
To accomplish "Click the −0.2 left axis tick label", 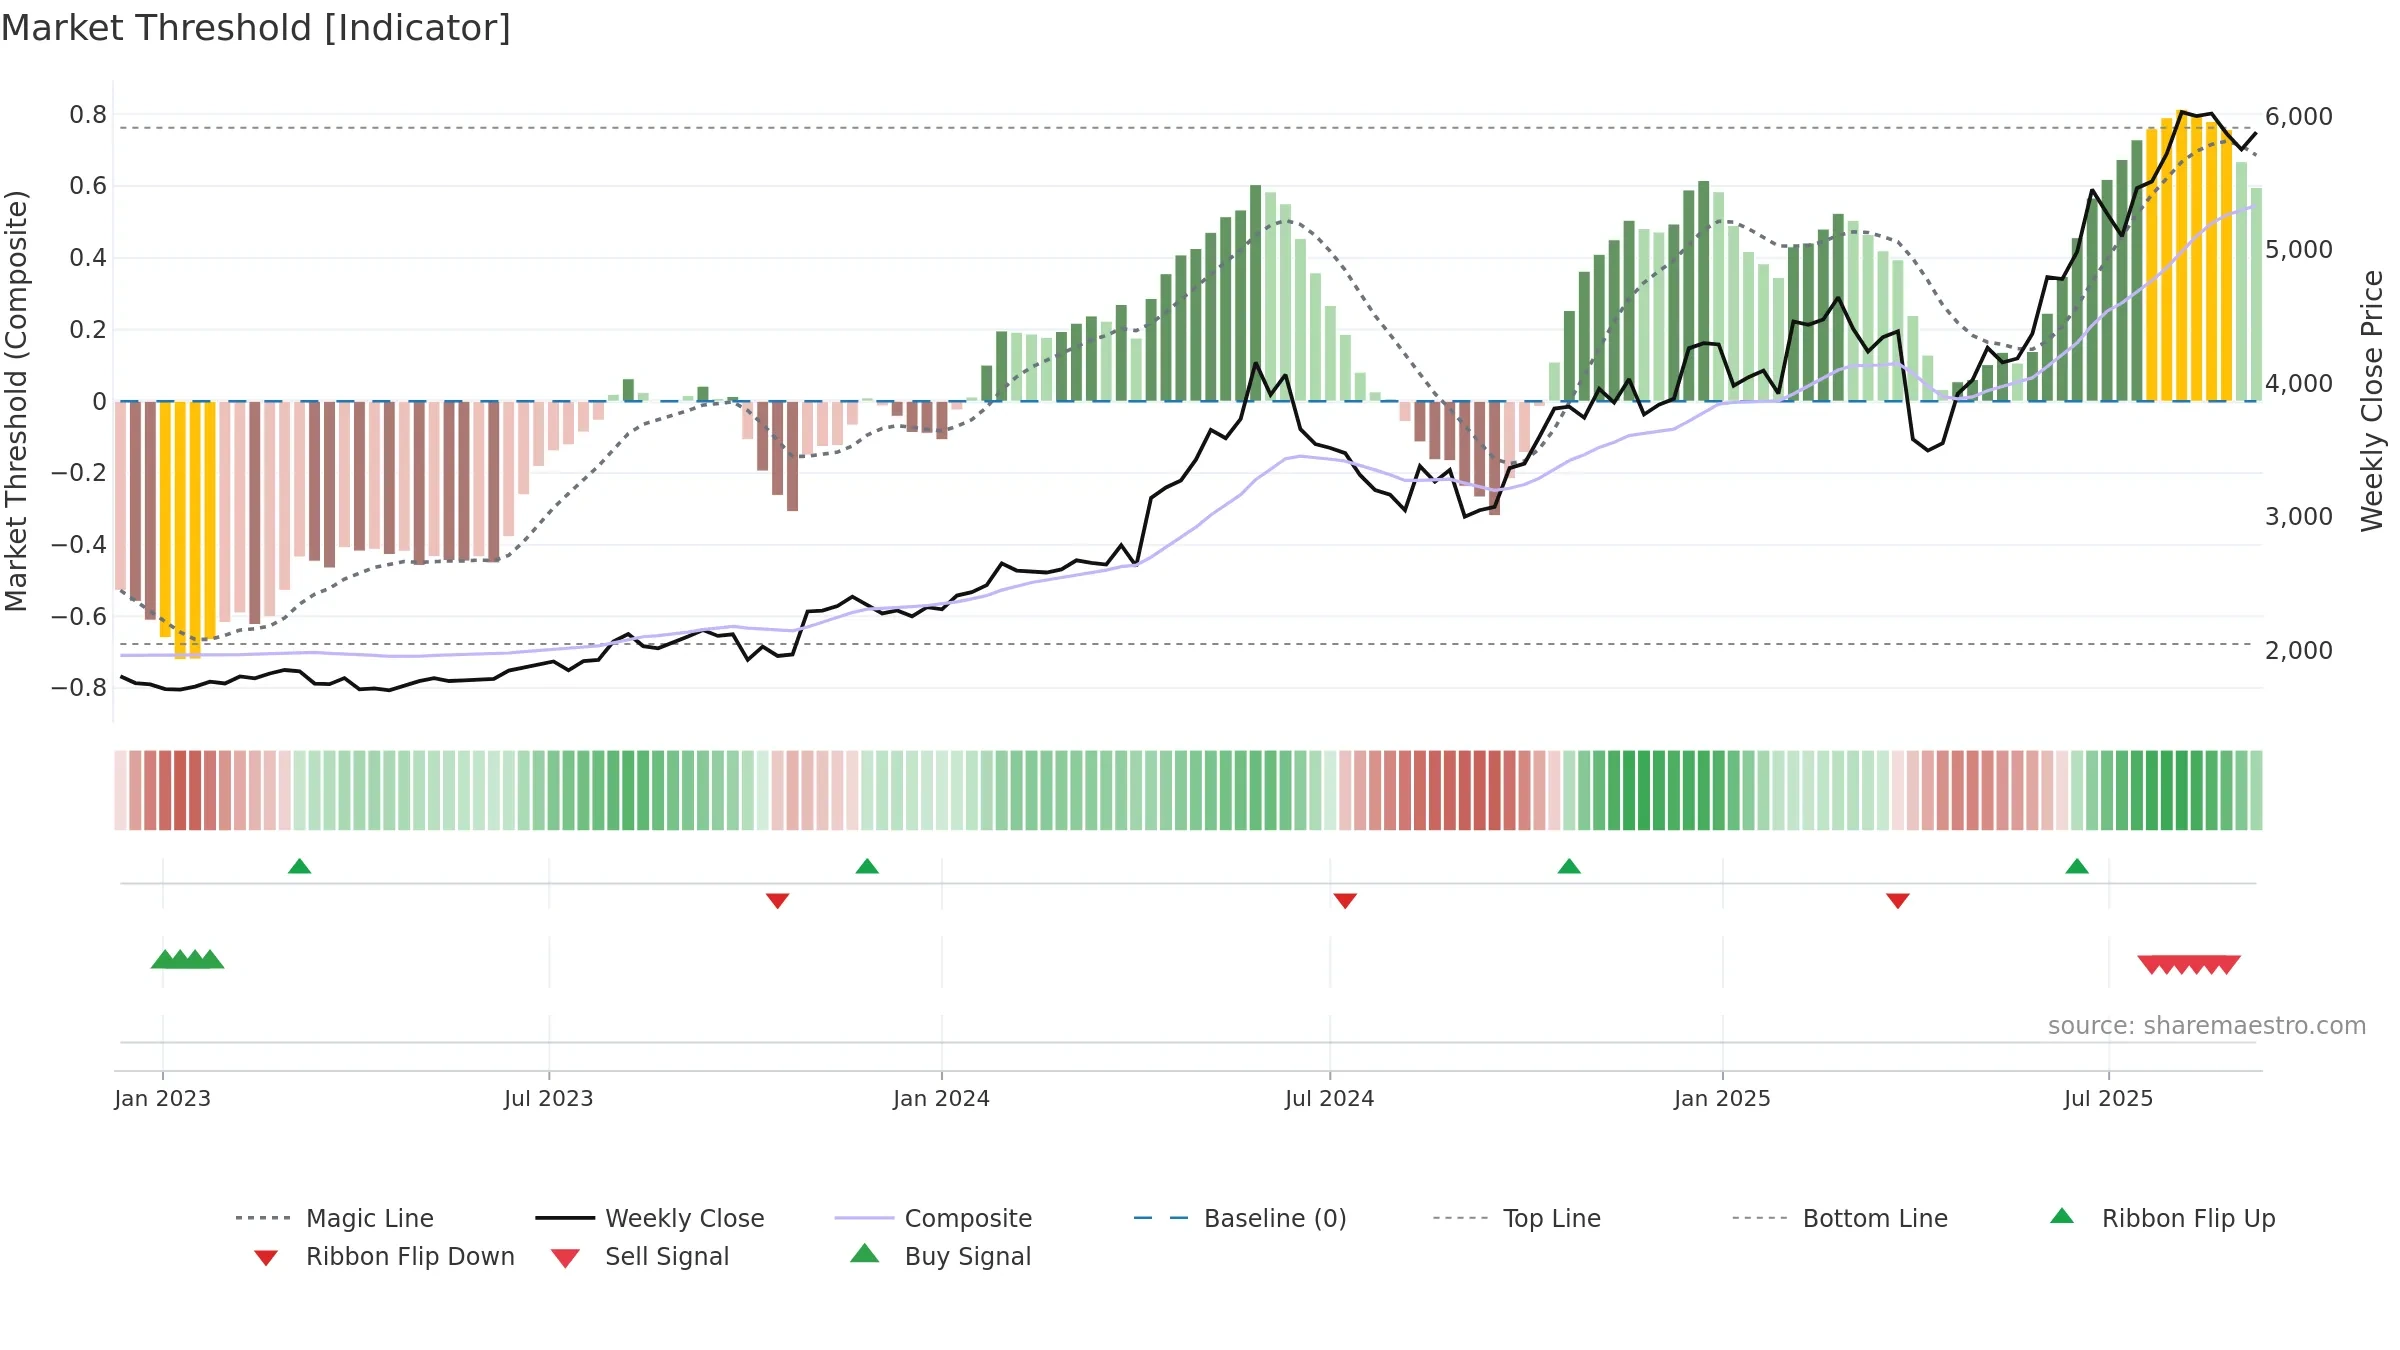I will (x=79, y=473).
